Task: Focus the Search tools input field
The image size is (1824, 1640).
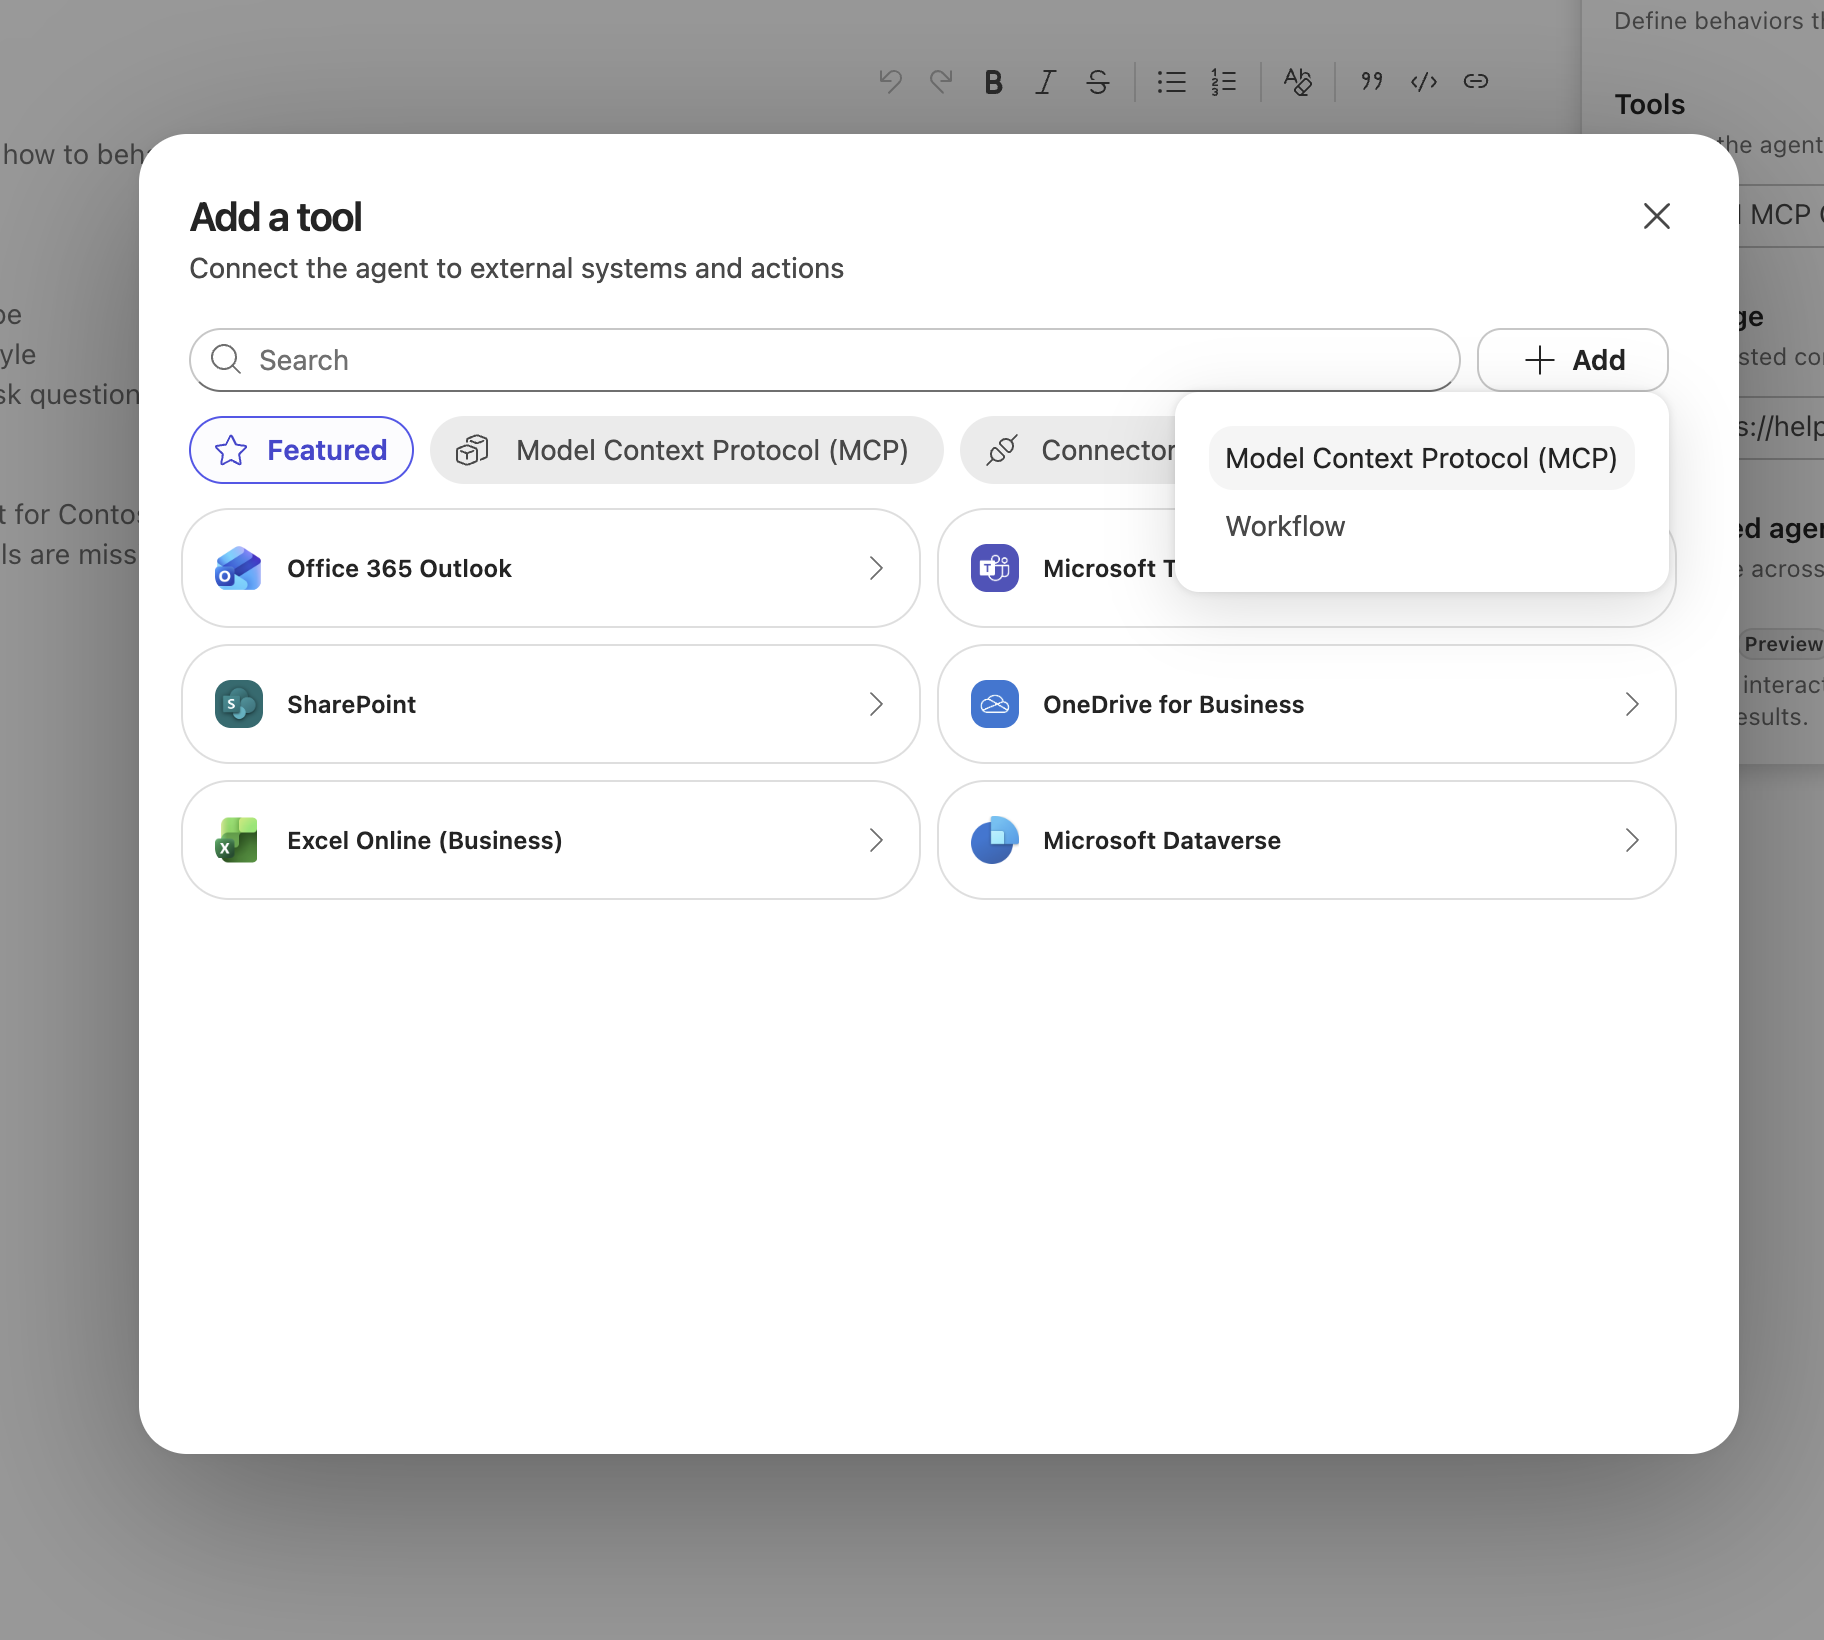Action: [824, 360]
